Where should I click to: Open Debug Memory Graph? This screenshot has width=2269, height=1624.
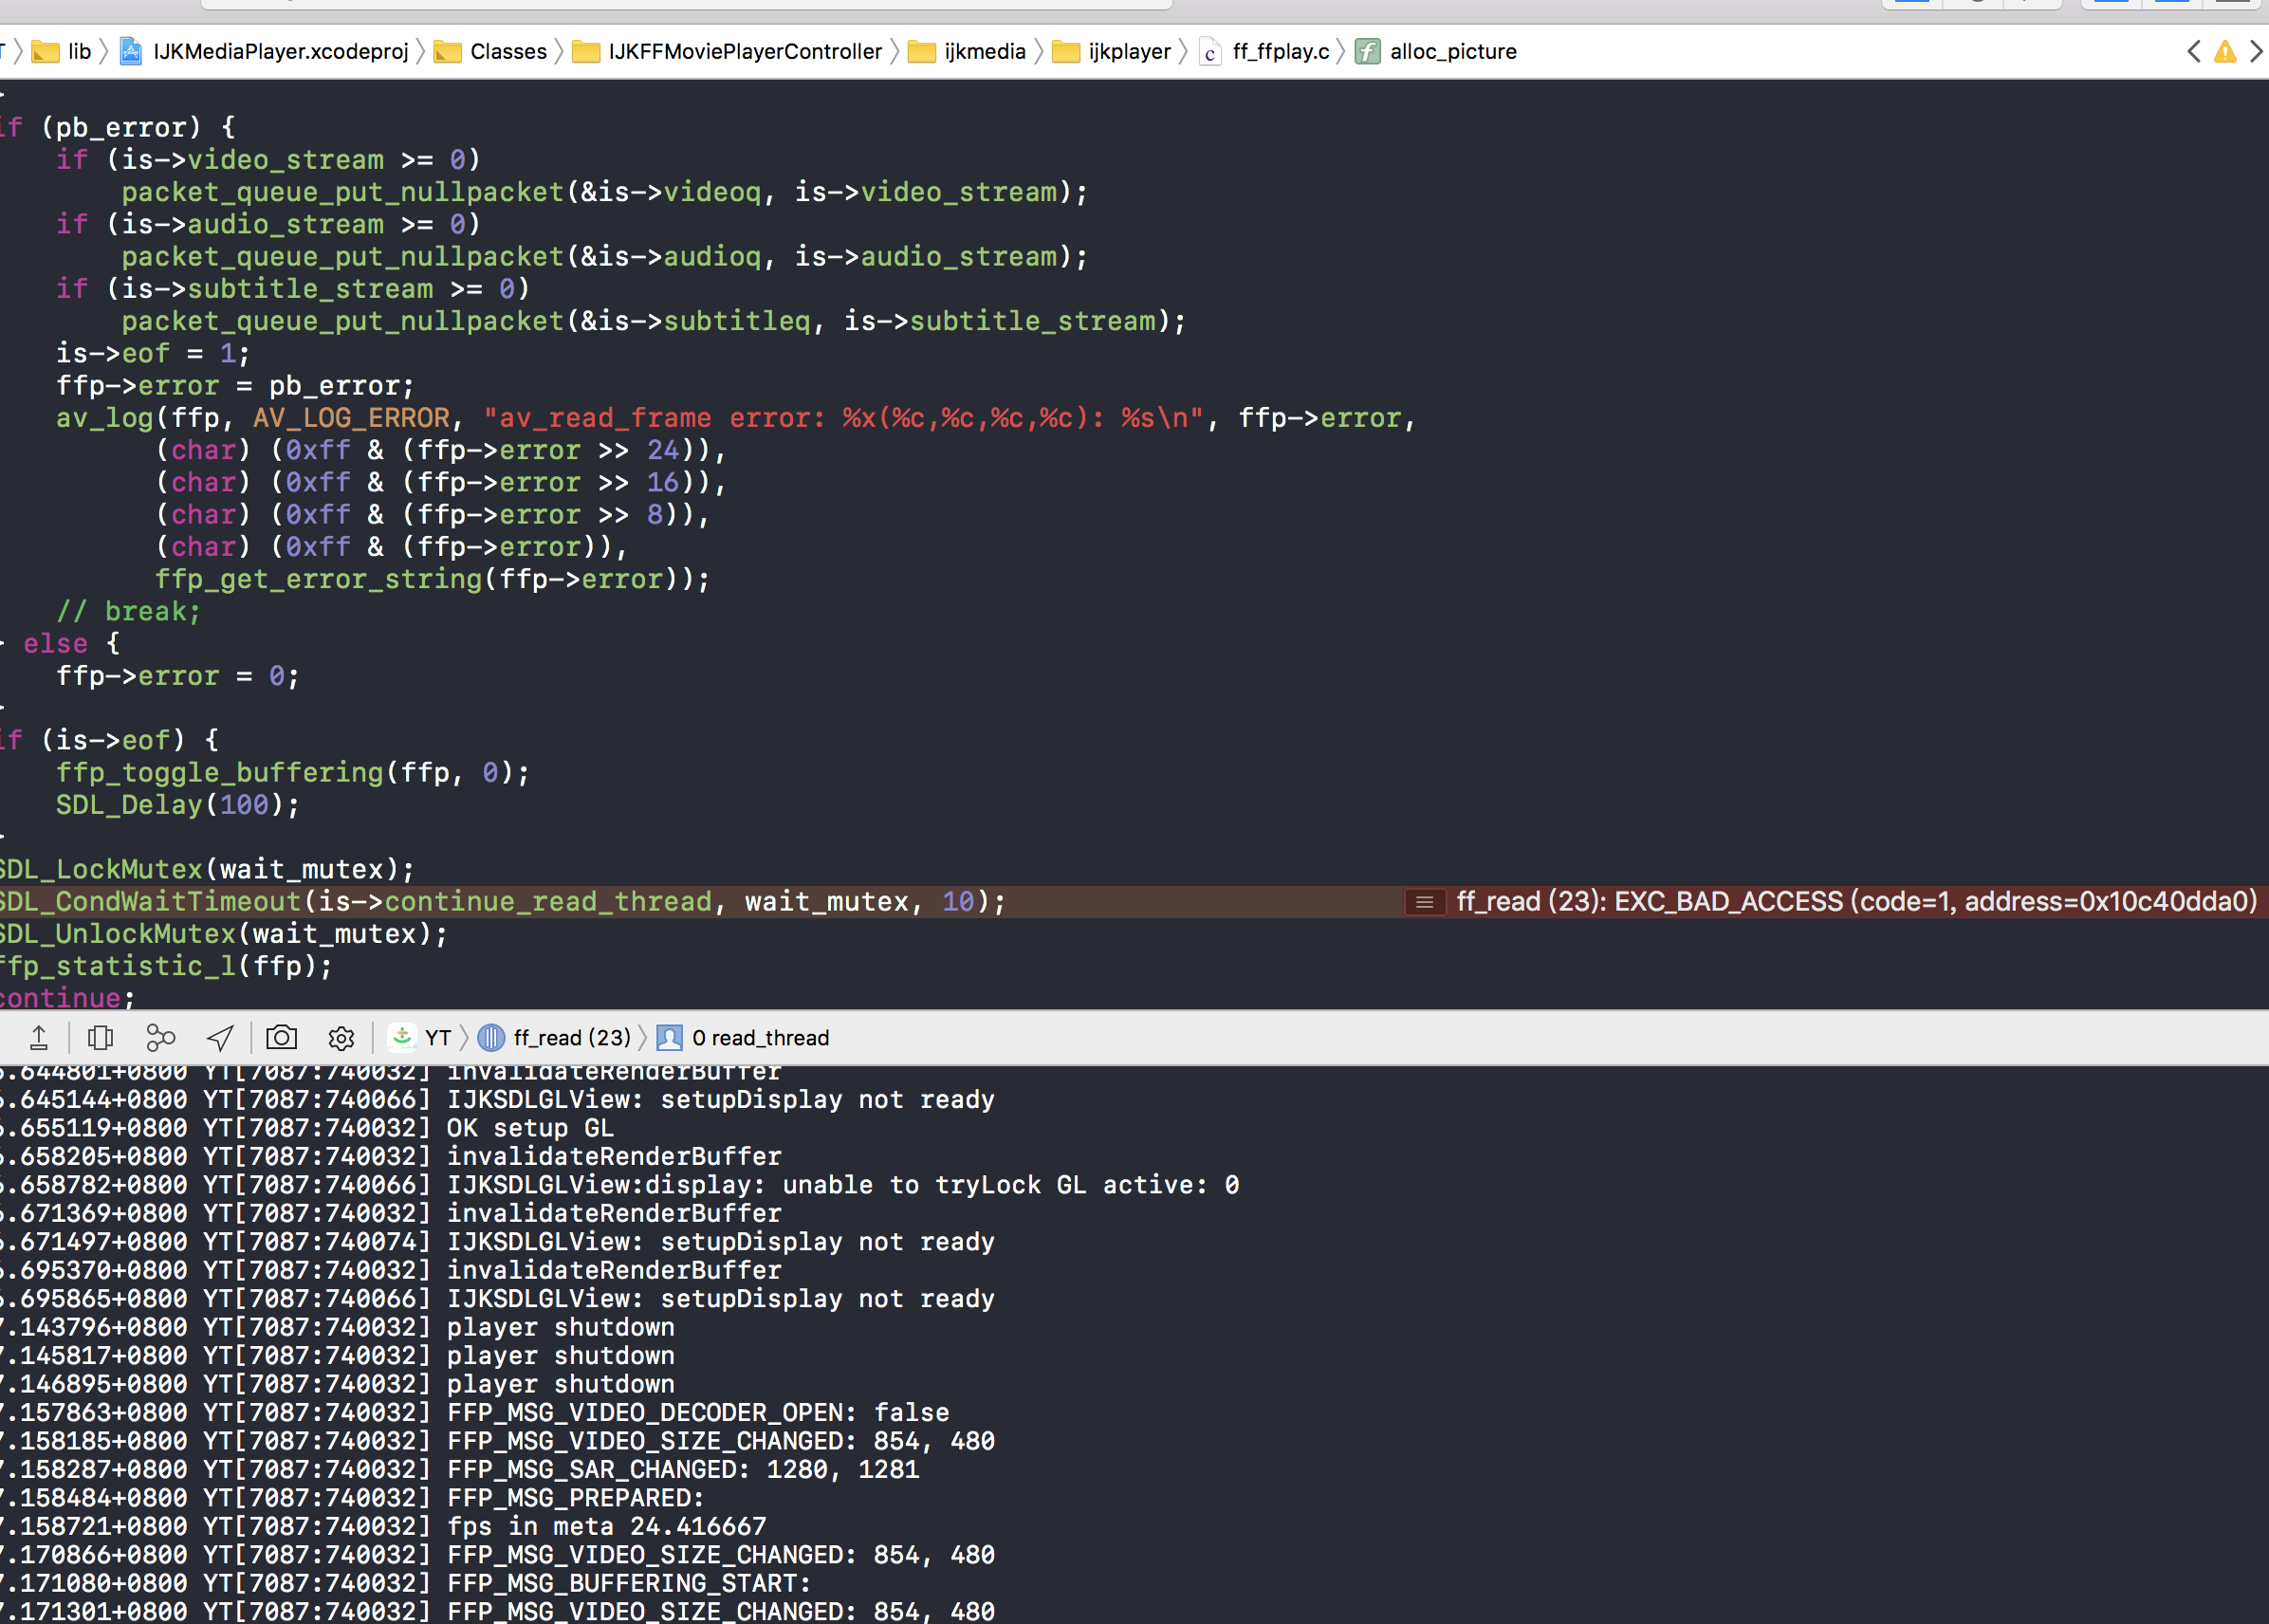(160, 1038)
